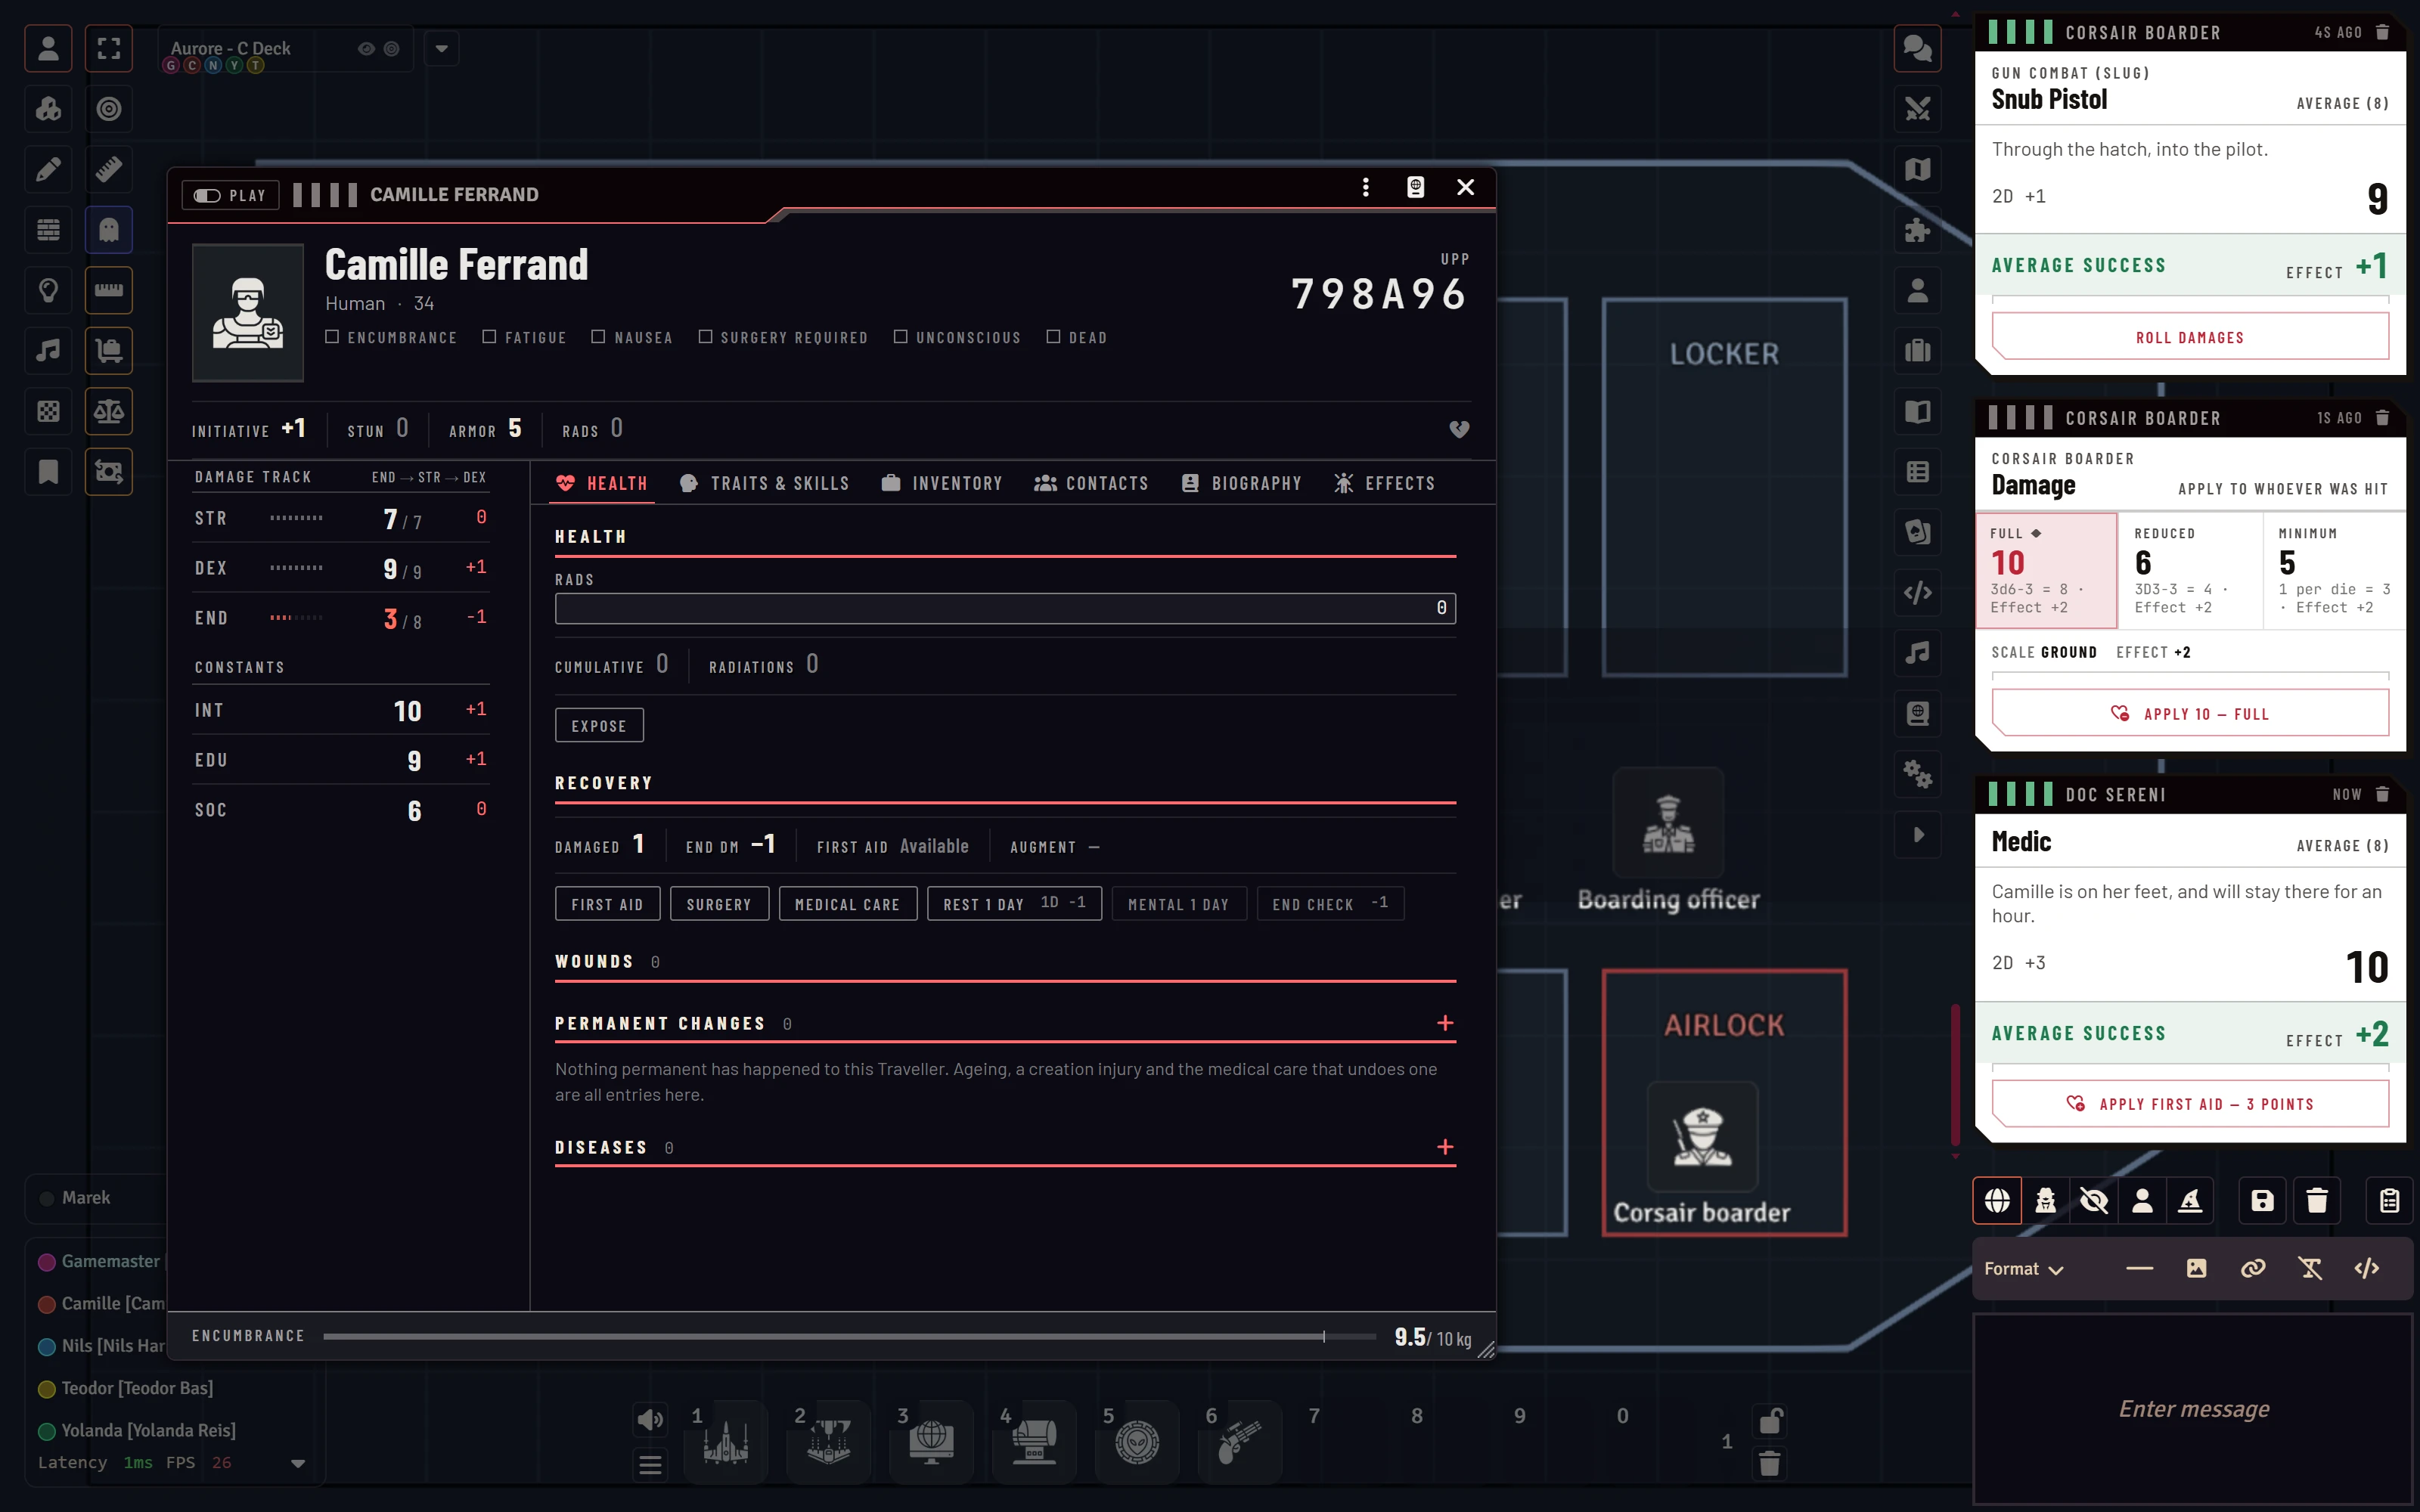Unlock the hotbar with the padlock icon

coord(1769,1420)
